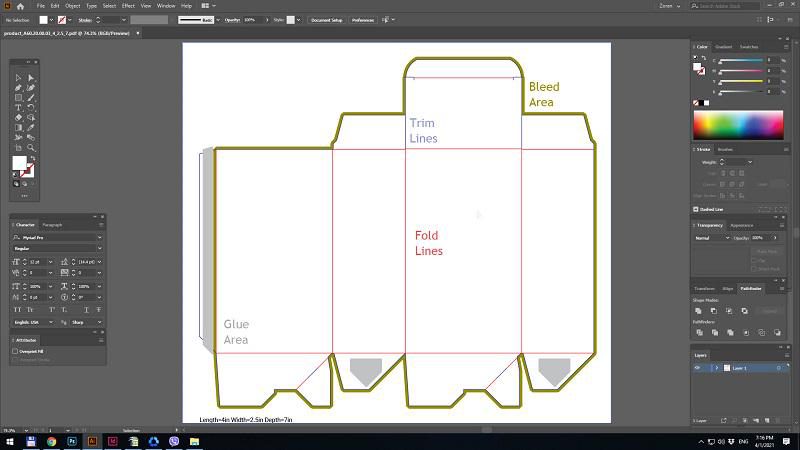Click the Unite shape mode icon
800x450 pixels.
click(698, 311)
